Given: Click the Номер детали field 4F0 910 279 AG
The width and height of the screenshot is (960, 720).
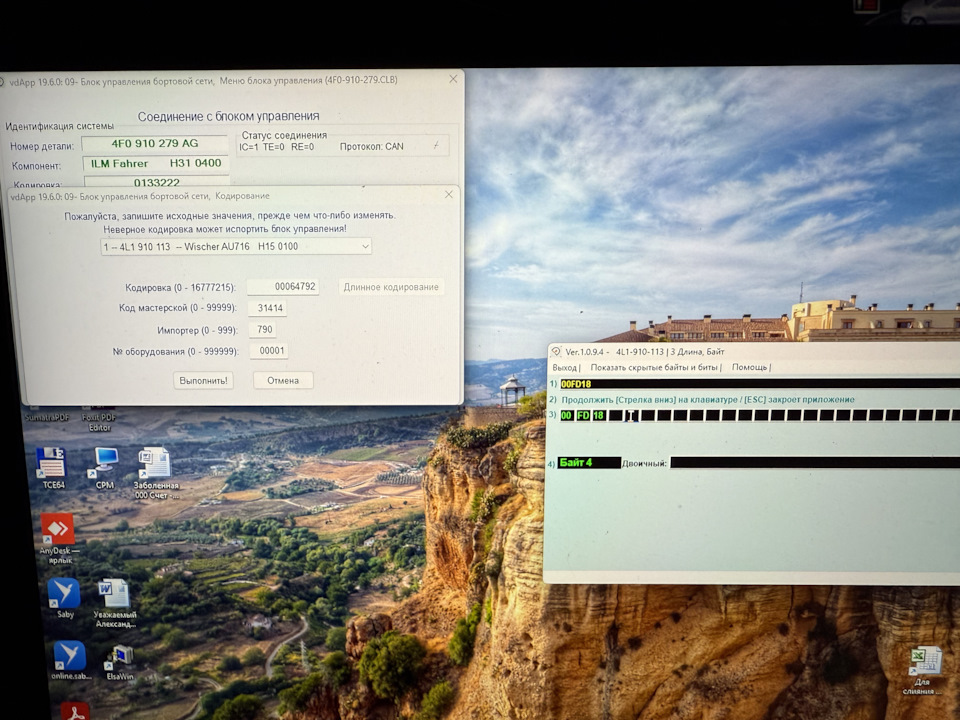Looking at the screenshot, I should click(x=155, y=144).
